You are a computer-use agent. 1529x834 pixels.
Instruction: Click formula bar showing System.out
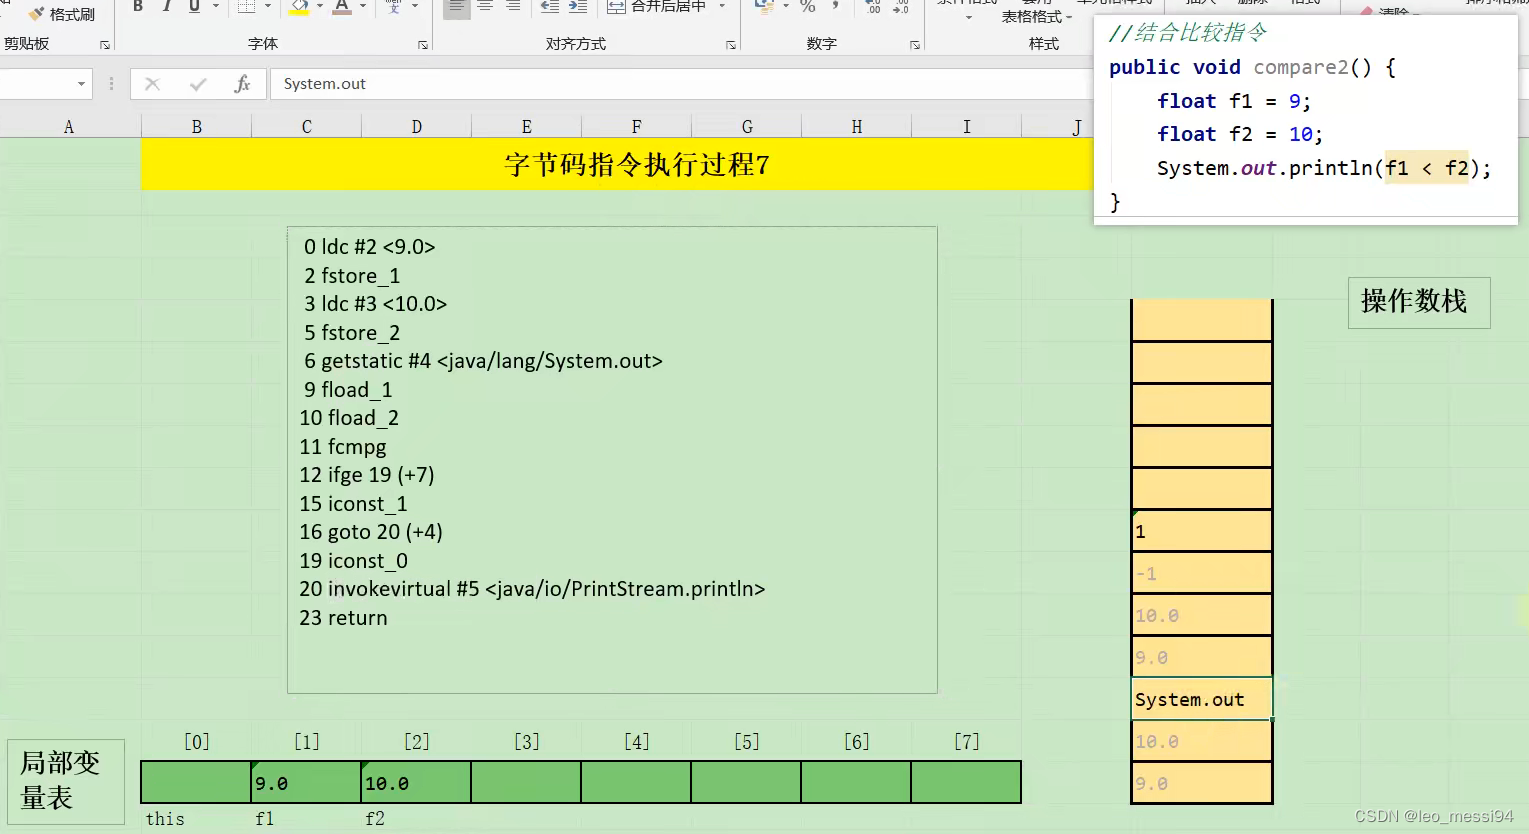[680, 84]
